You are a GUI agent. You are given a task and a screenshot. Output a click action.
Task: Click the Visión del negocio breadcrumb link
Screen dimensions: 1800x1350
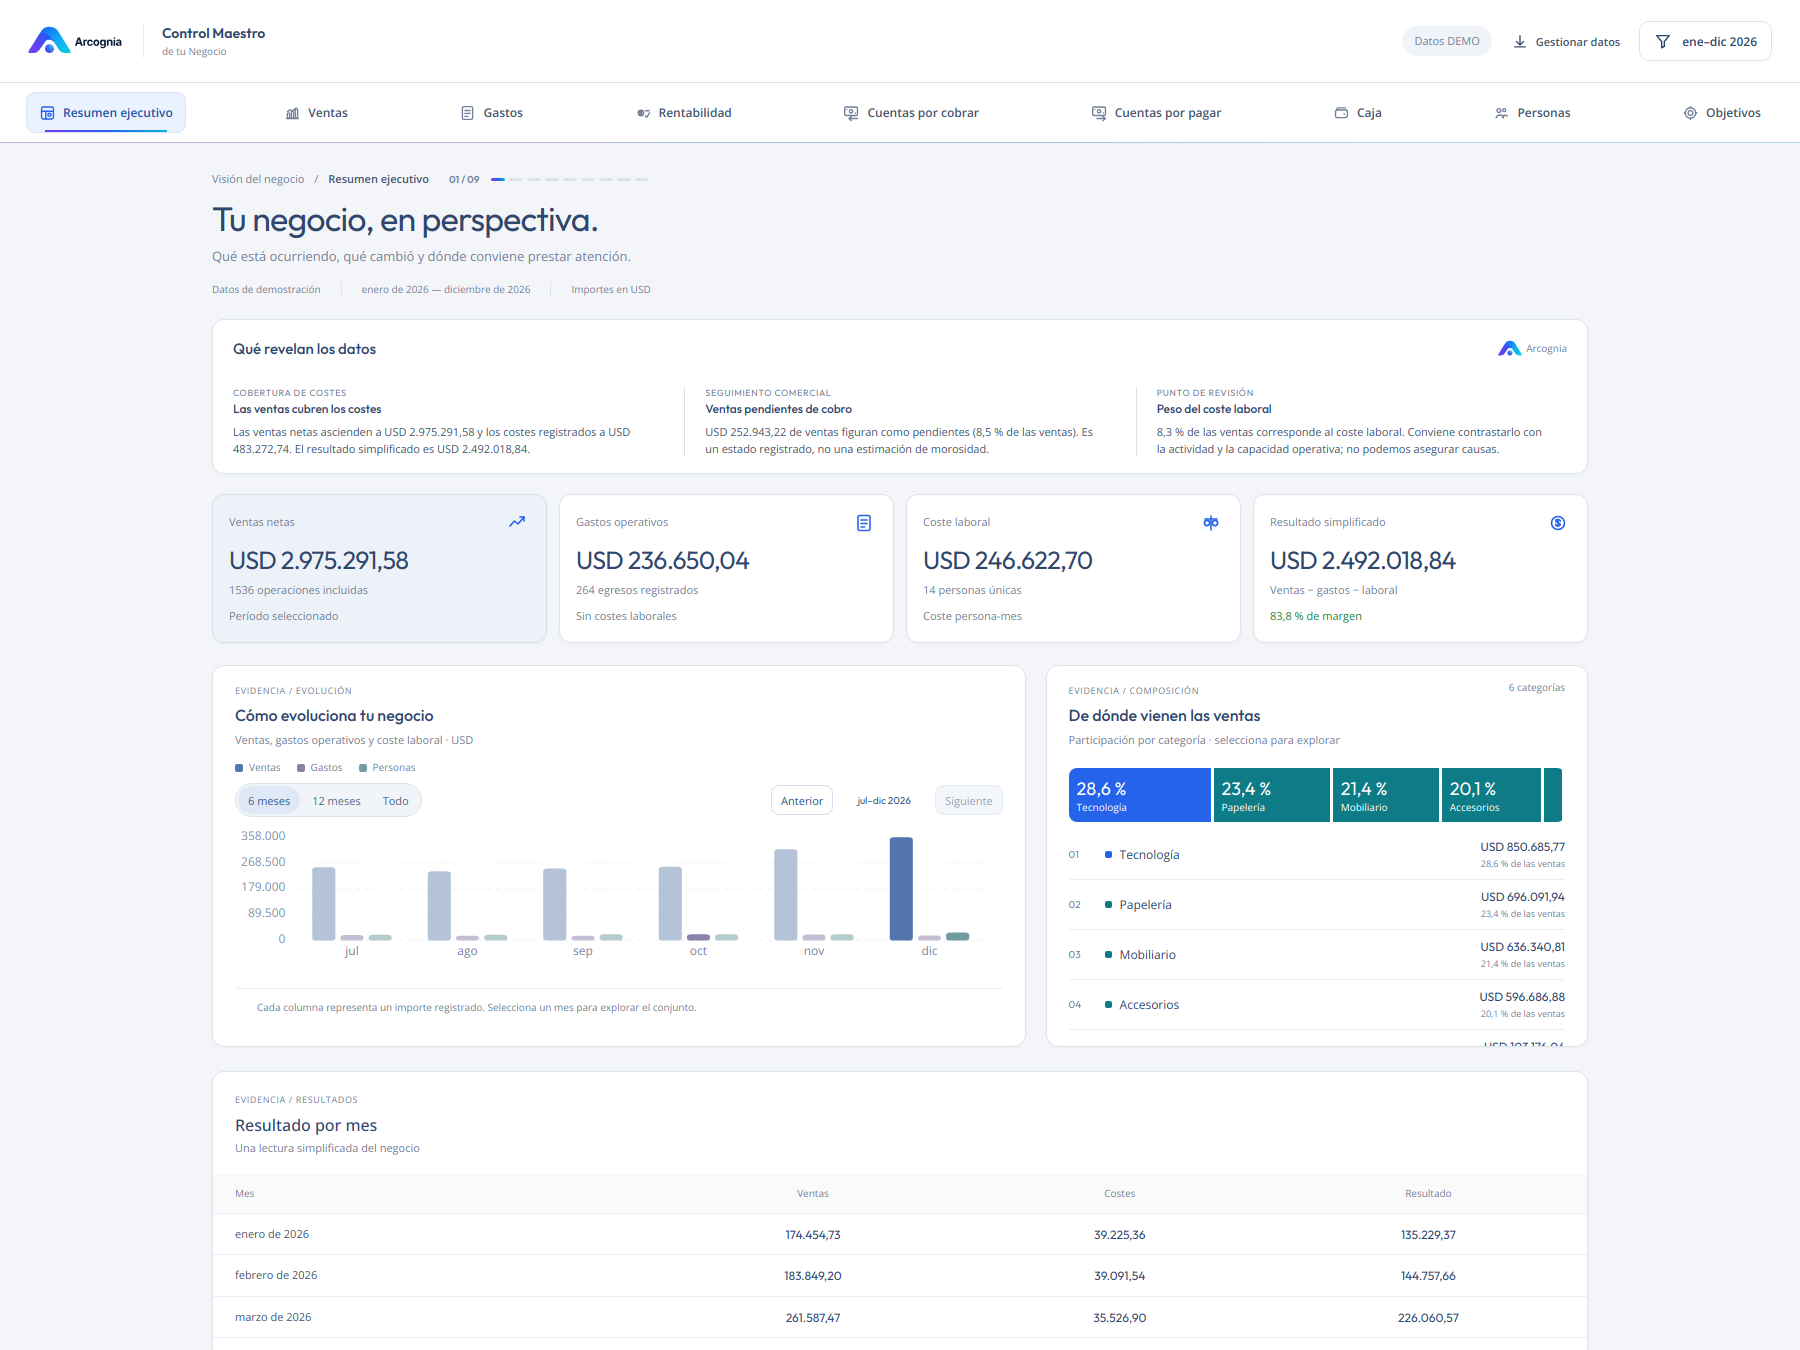click(258, 180)
